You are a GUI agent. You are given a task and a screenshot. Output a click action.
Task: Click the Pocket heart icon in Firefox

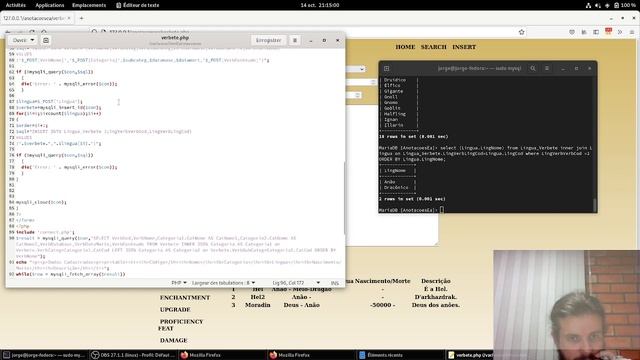coord(572,32)
